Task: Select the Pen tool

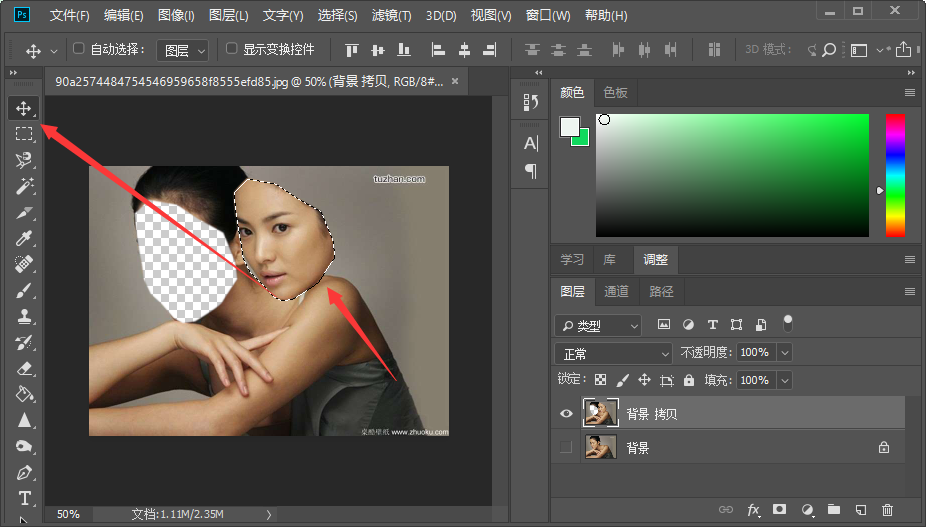Action: coord(24,472)
